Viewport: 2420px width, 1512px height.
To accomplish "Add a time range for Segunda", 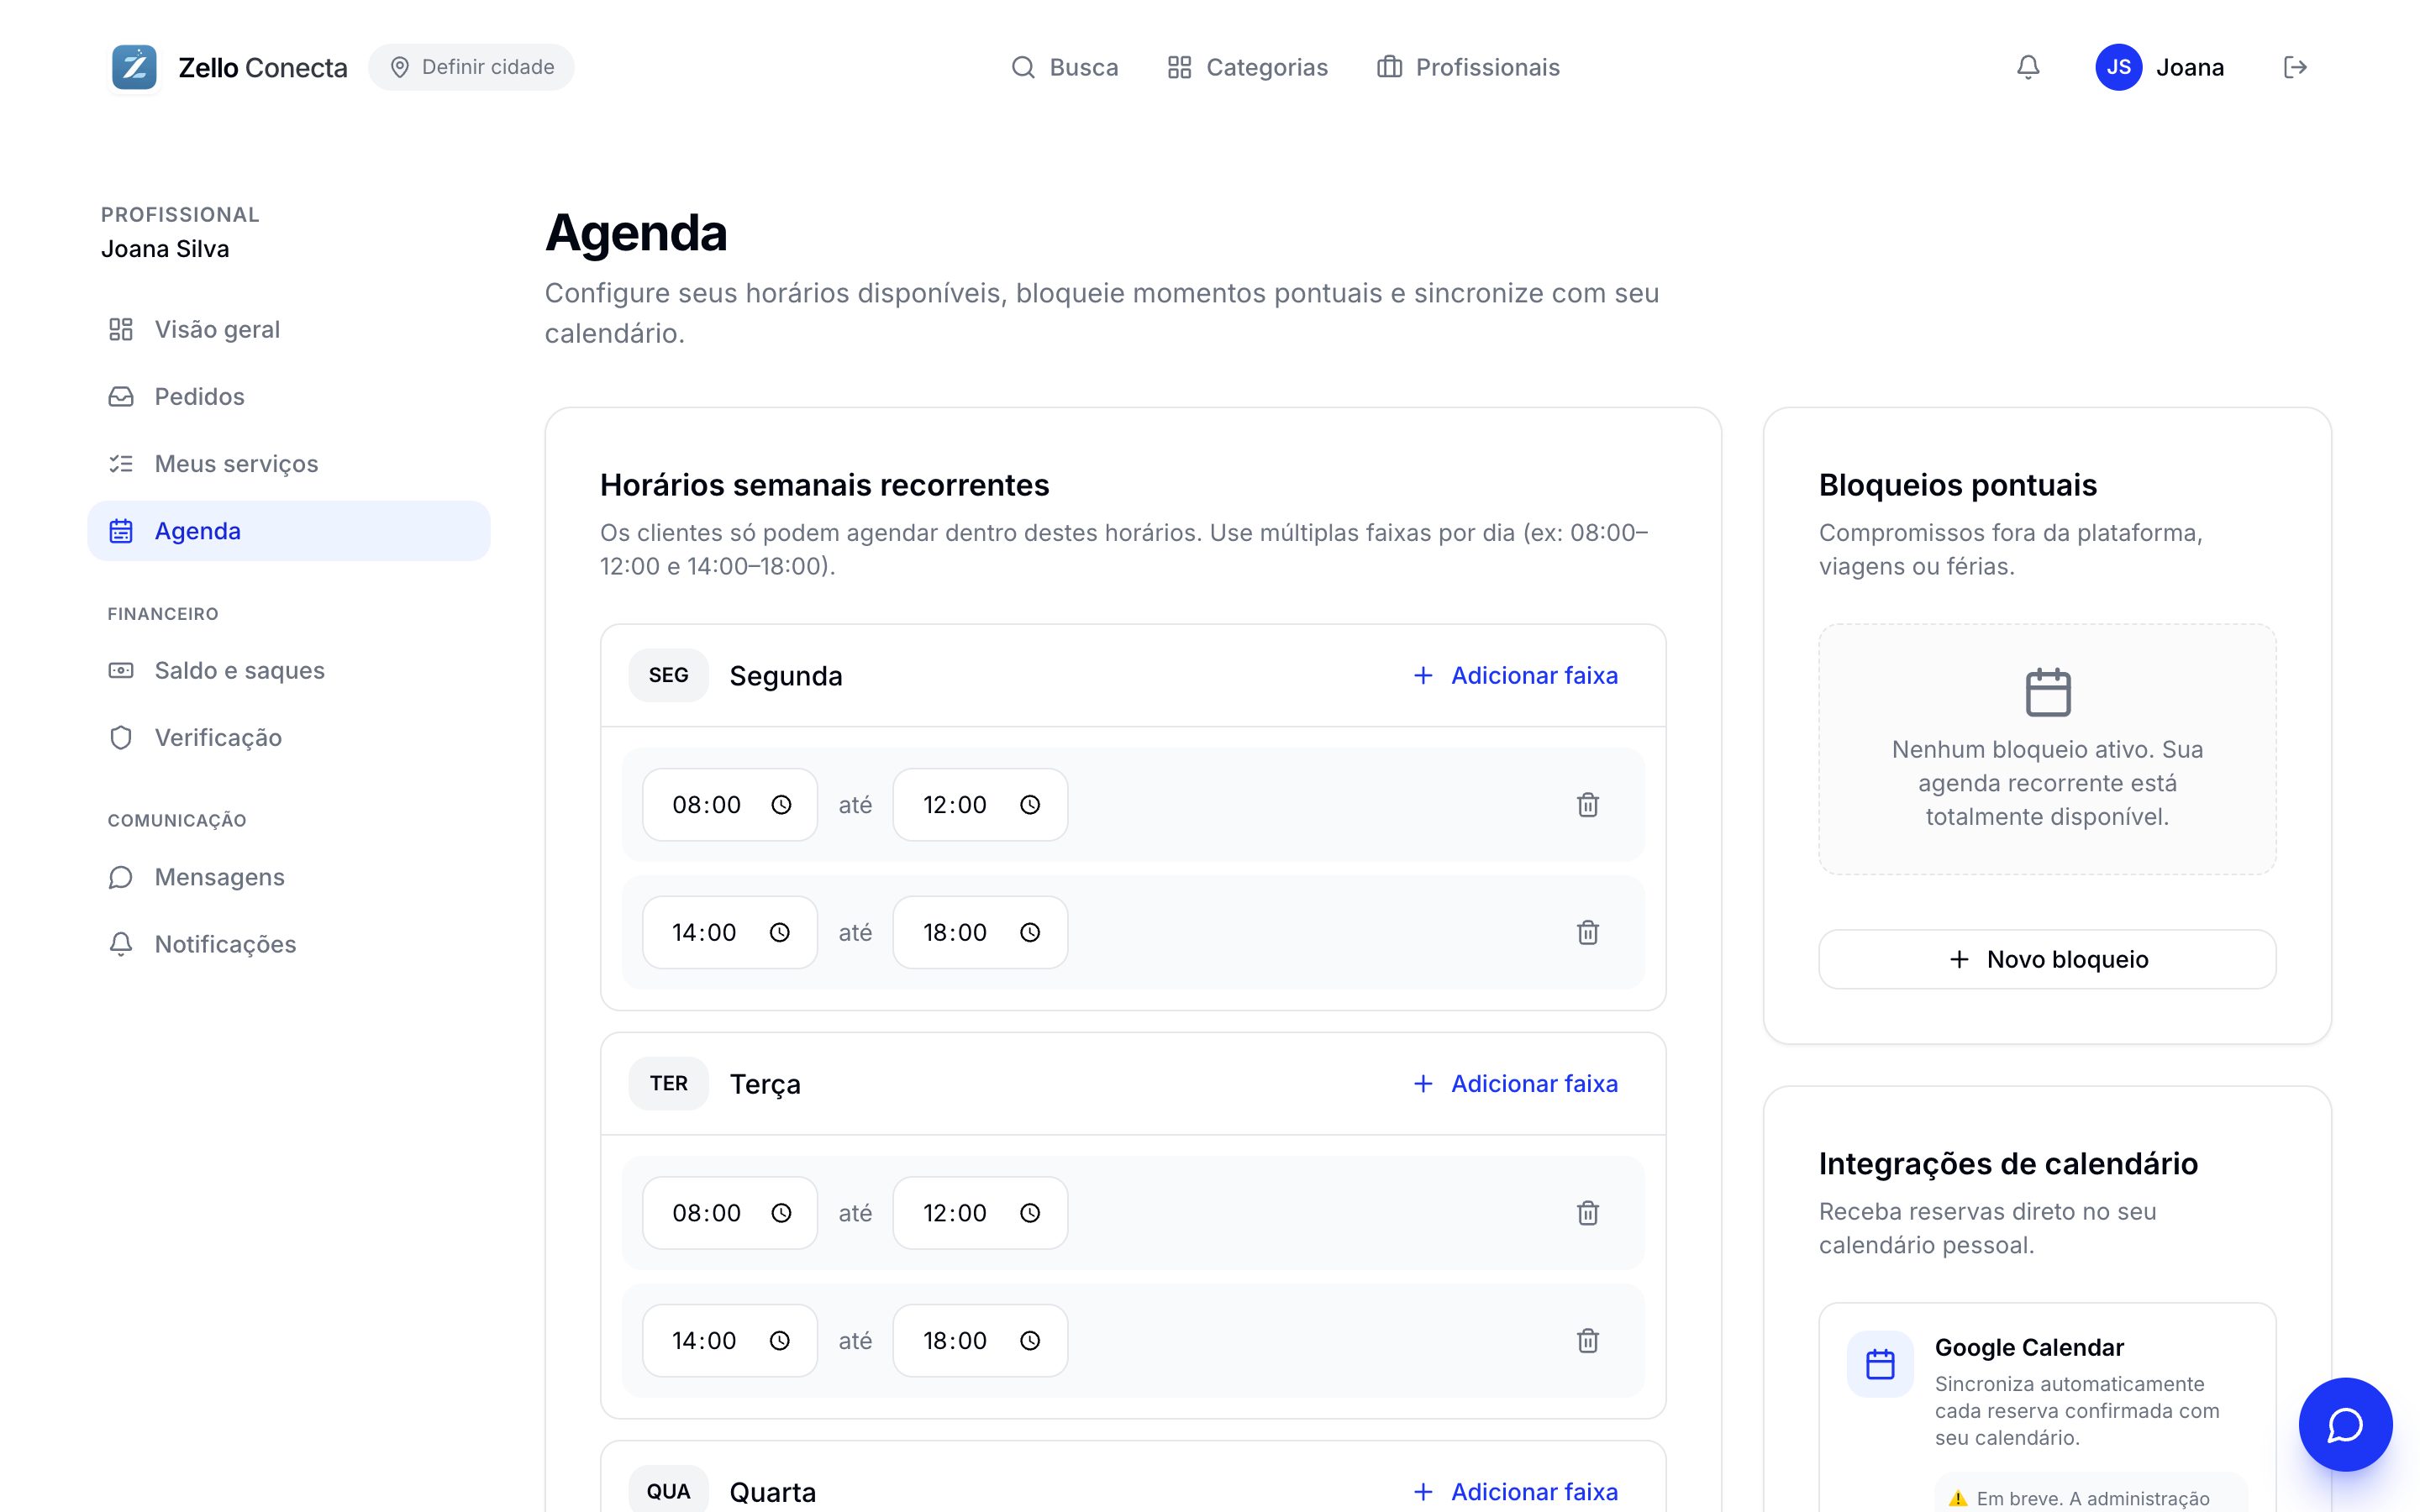I will pos(1515,675).
